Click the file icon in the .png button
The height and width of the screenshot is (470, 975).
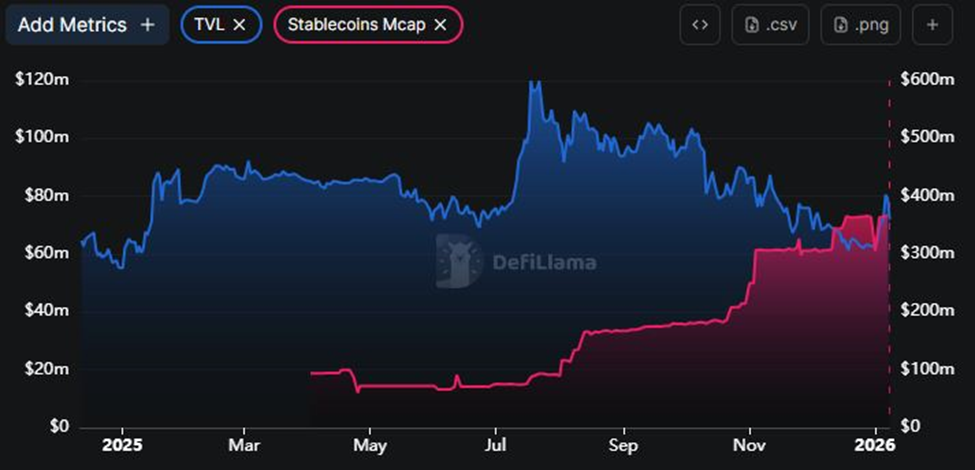[840, 25]
